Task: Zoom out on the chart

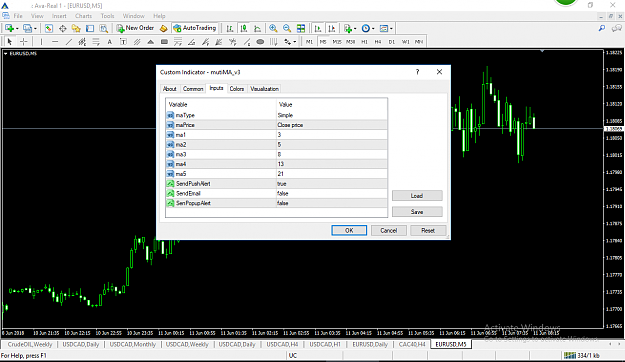Action: (x=287, y=28)
